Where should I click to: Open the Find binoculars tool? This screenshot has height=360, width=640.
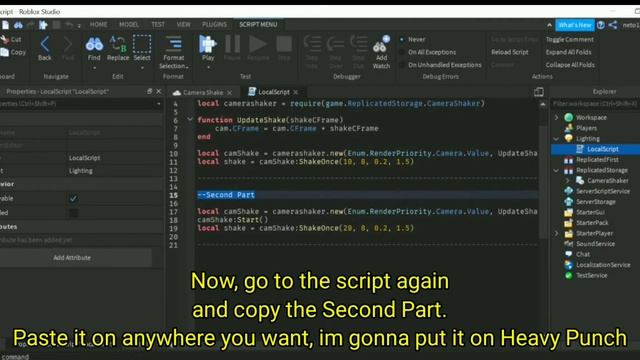click(94, 44)
